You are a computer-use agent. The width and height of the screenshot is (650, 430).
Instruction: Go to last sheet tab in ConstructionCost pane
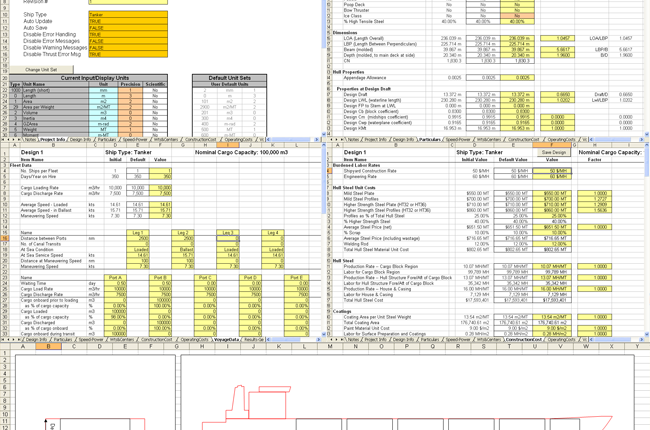tap(344, 339)
